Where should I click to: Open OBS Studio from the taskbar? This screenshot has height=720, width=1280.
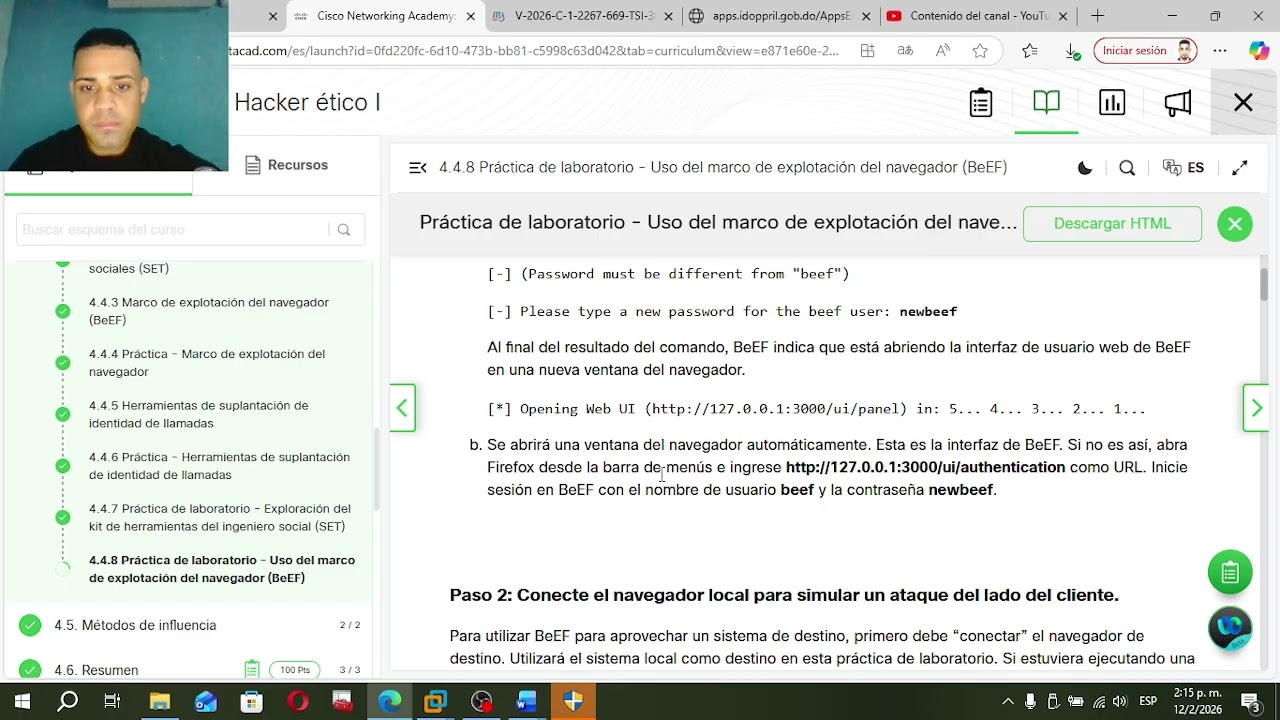[481, 701]
